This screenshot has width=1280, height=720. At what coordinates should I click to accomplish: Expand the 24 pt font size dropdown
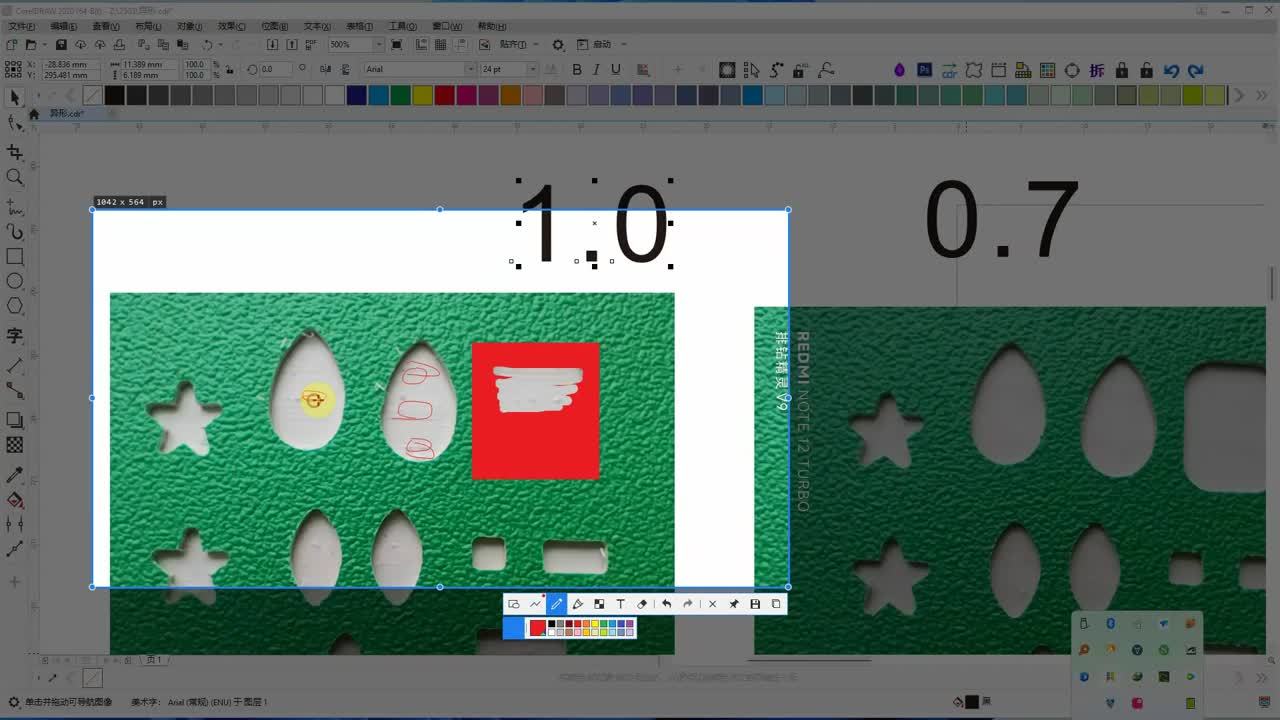coord(532,69)
